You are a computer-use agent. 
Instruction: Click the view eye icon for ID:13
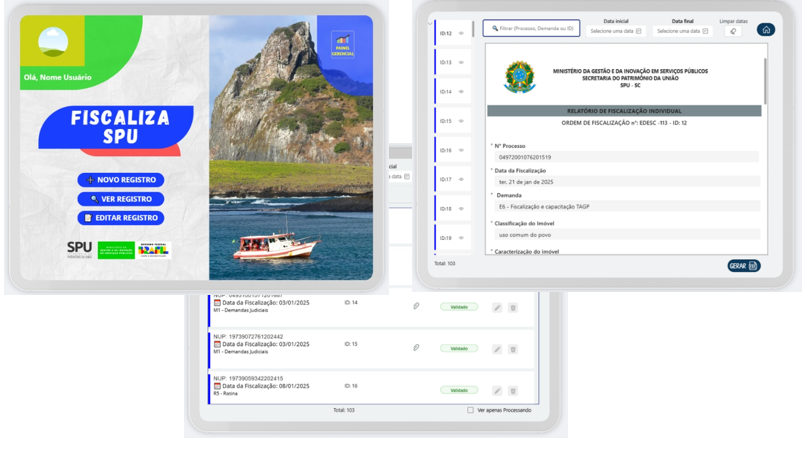click(x=461, y=63)
